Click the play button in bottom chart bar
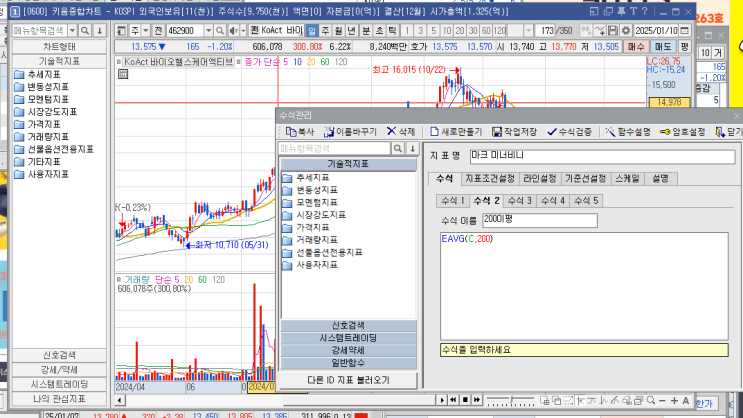The width and height of the screenshot is (743, 418). pyautogui.click(x=442, y=400)
